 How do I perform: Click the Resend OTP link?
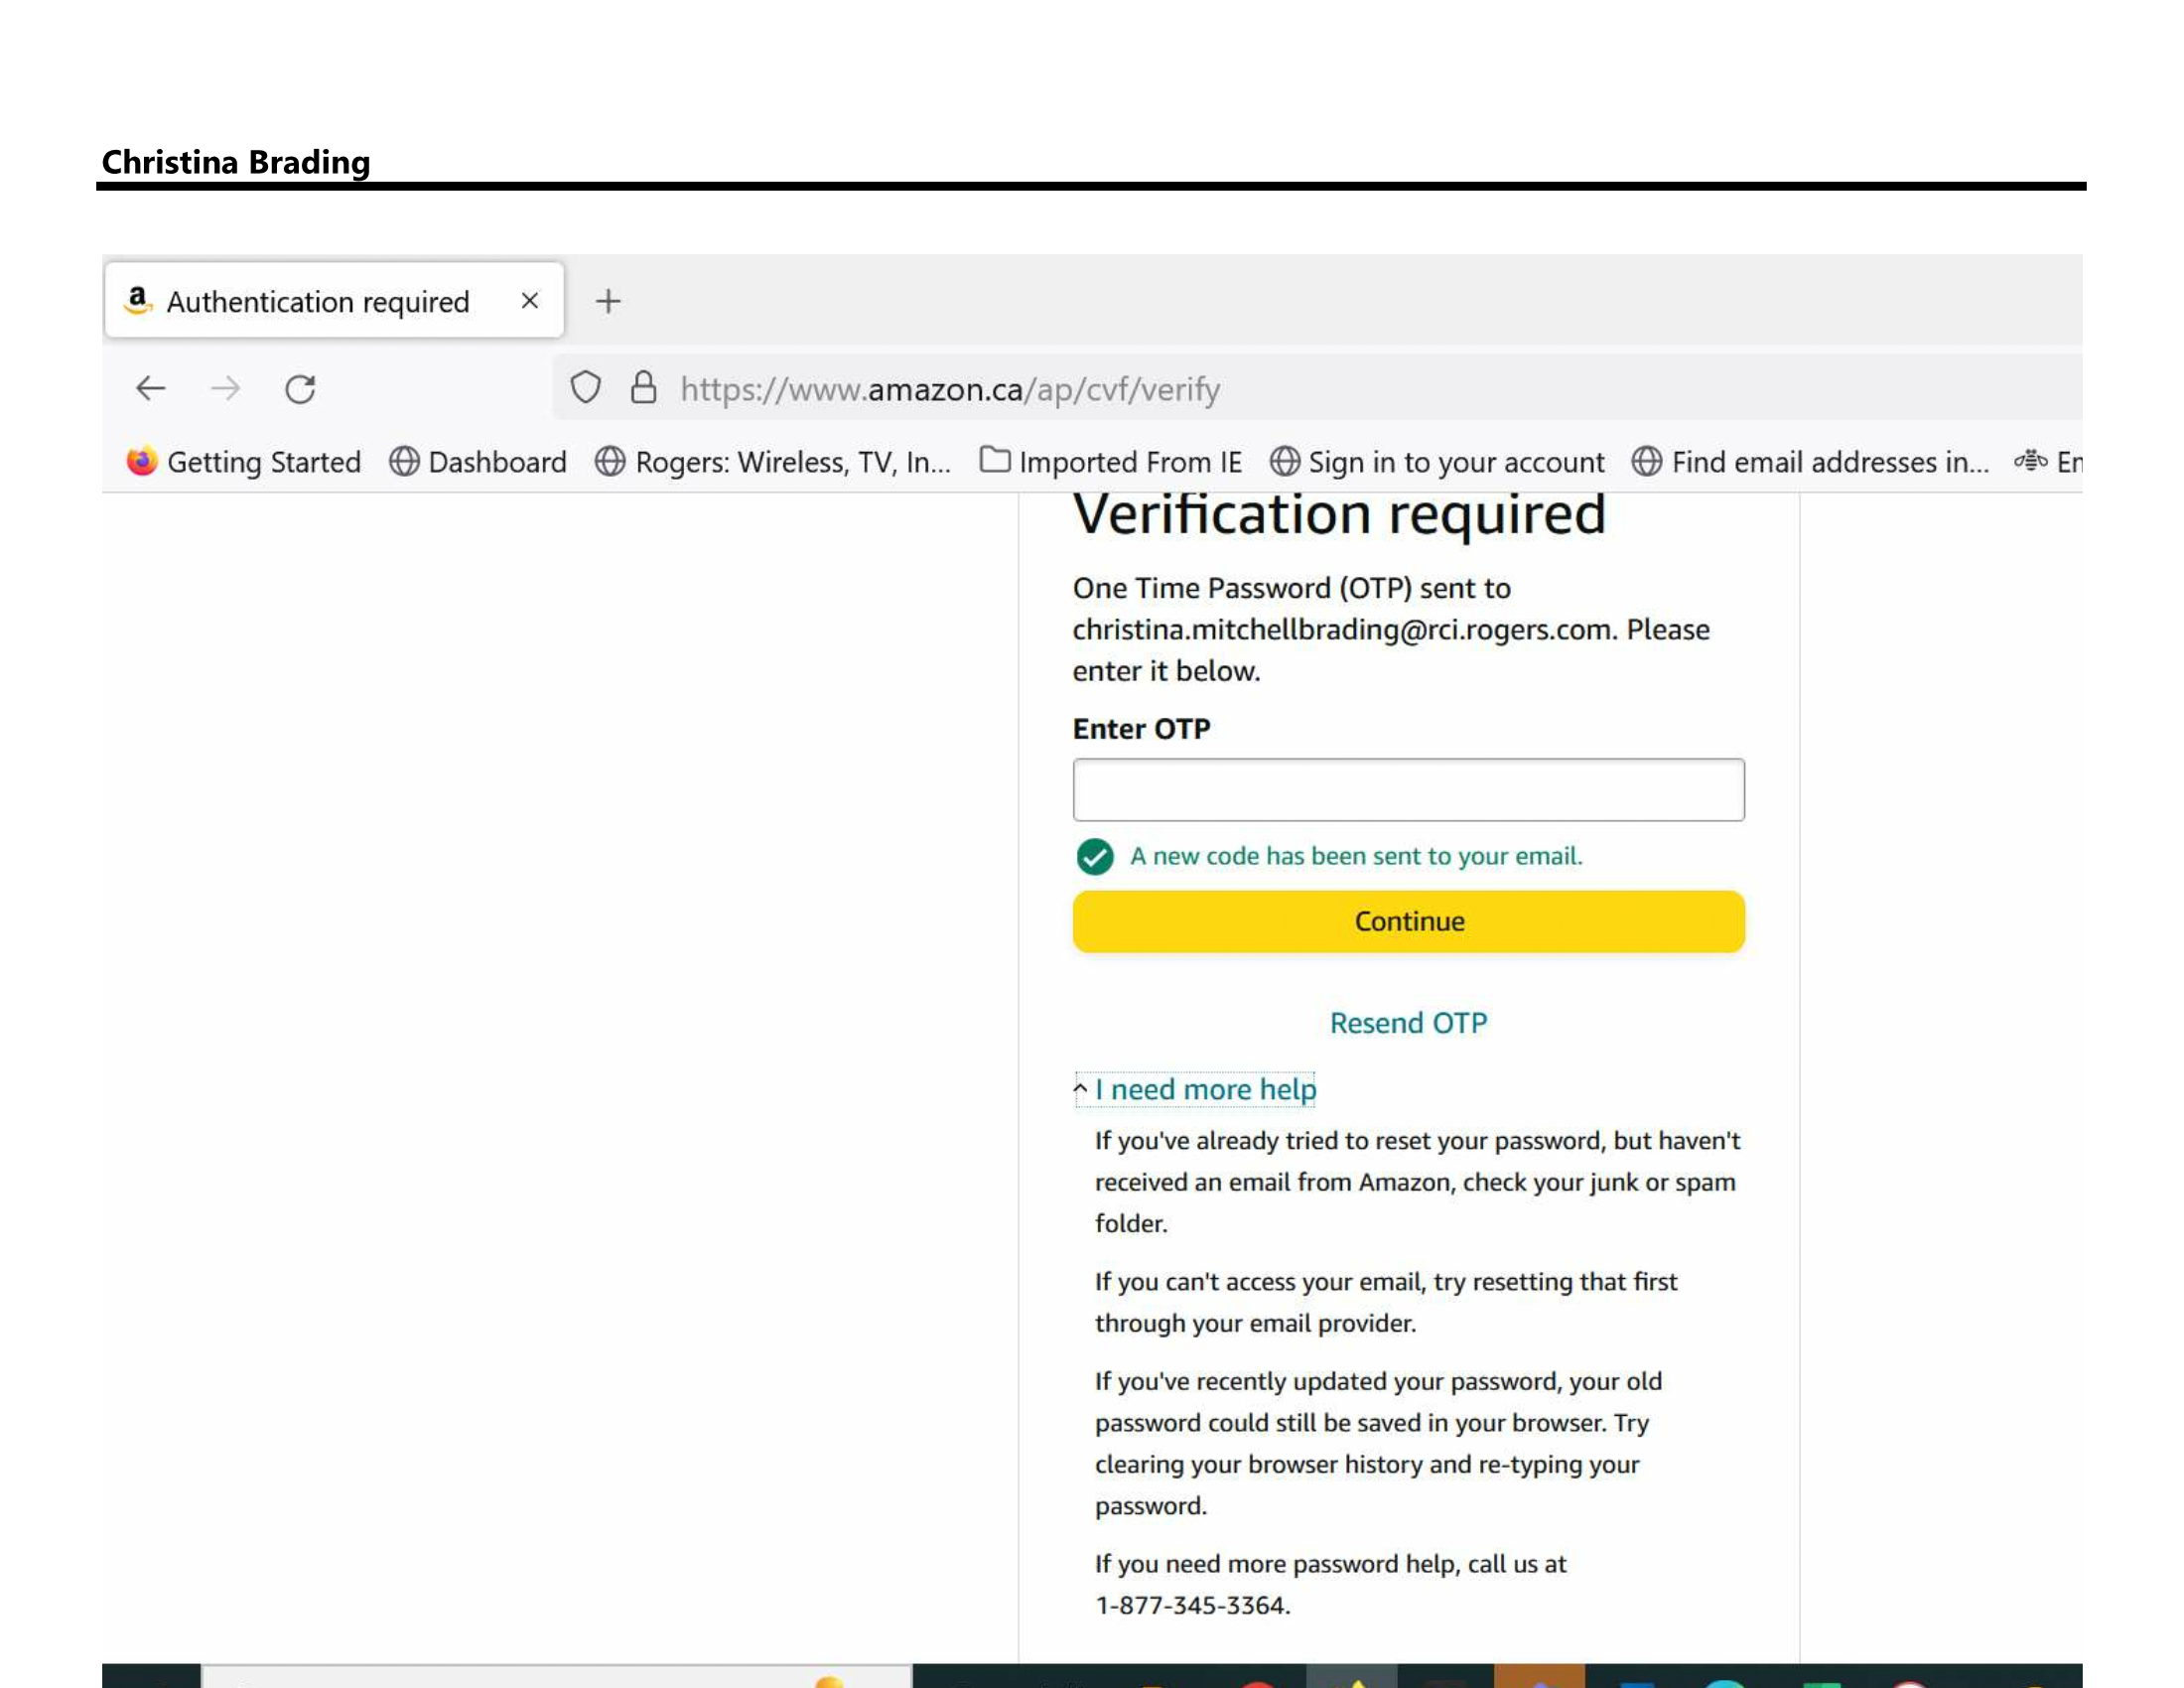[x=1408, y=1023]
